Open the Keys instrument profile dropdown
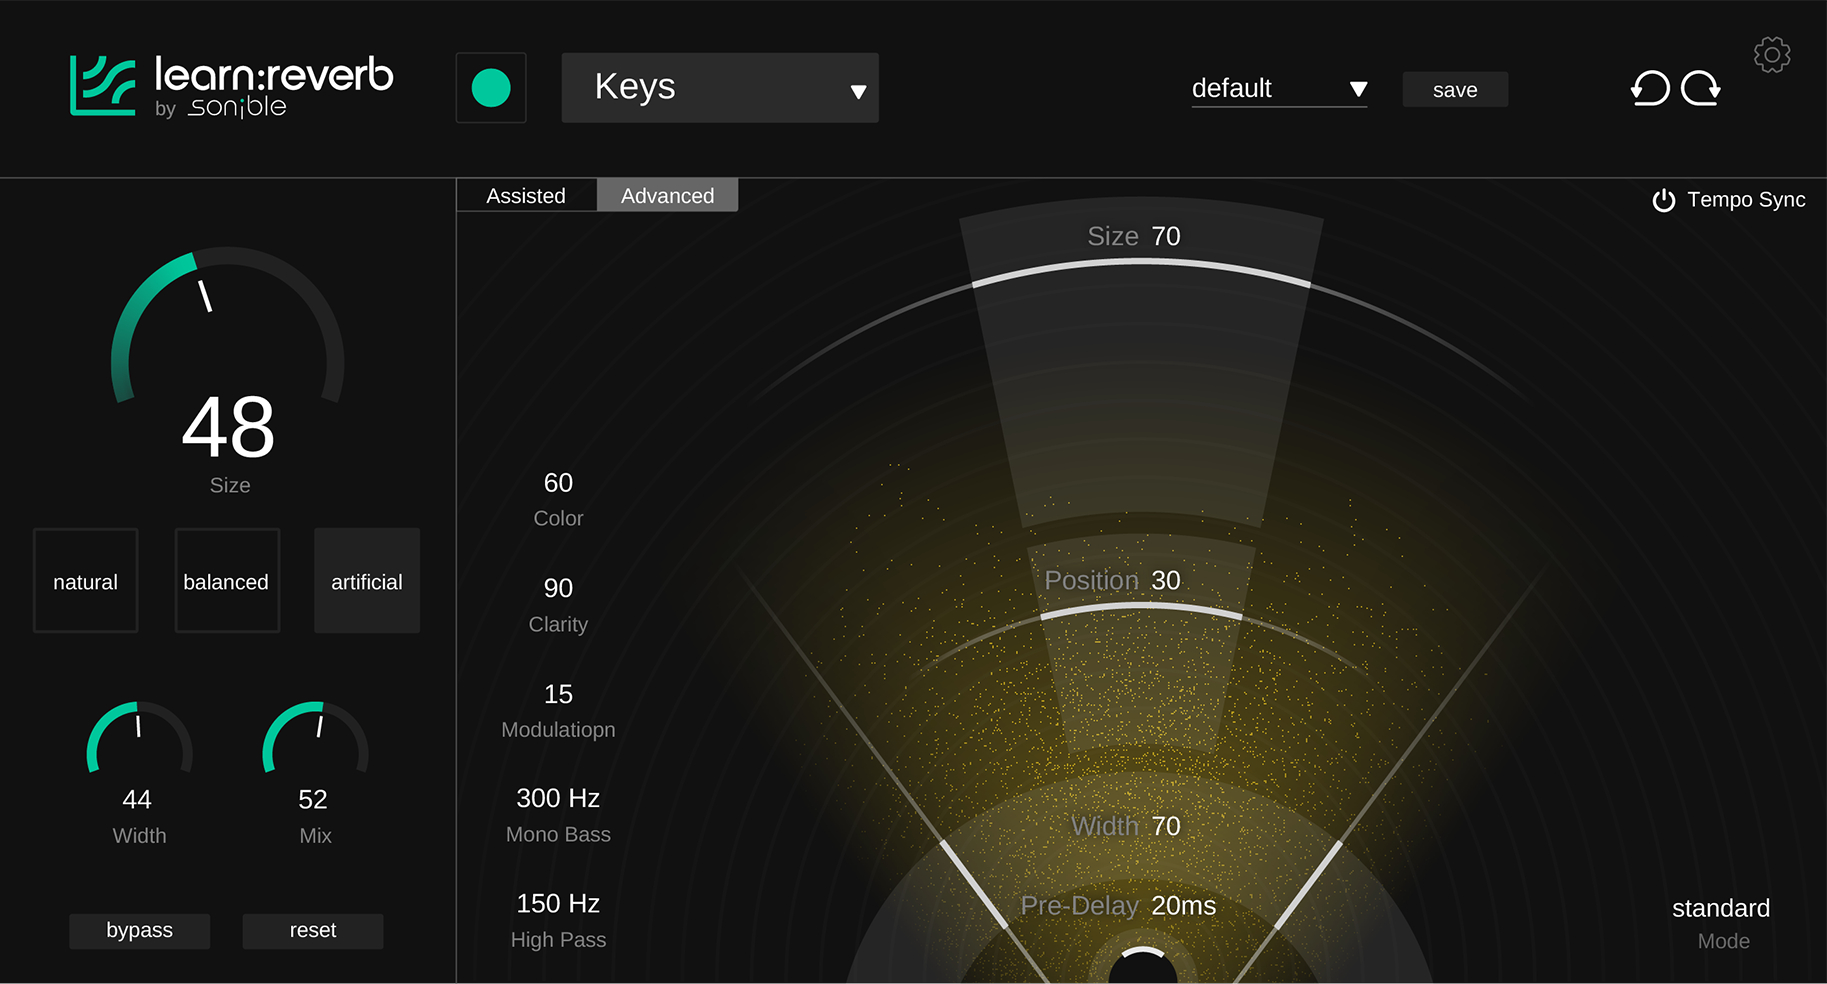This screenshot has height=984, width=1827. pyautogui.click(x=719, y=88)
